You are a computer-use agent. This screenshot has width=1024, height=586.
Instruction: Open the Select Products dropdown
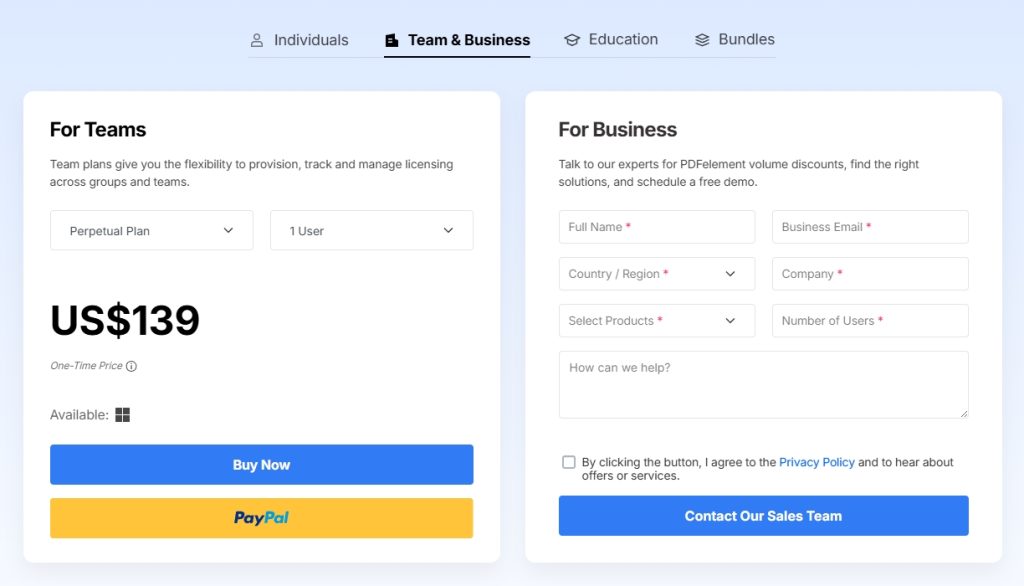657,321
